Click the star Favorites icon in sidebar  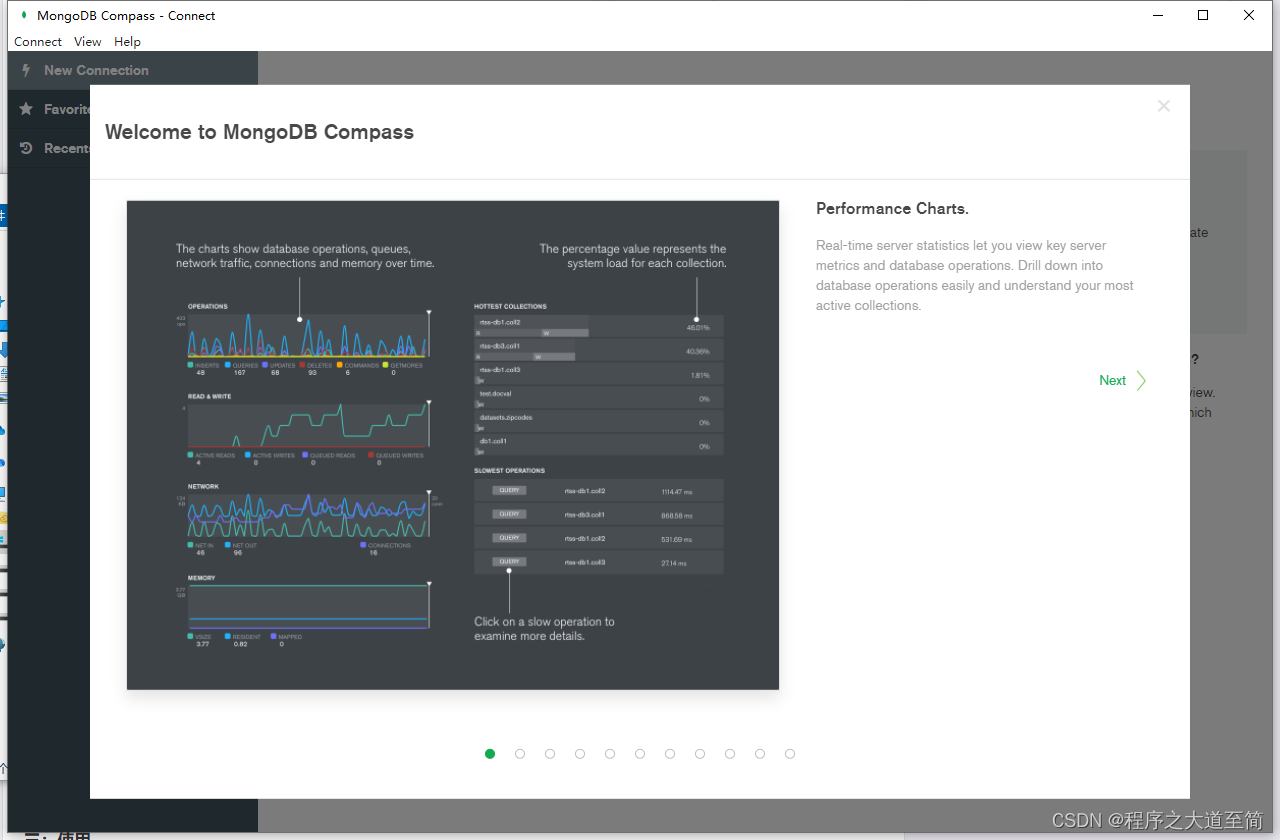pos(26,109)
